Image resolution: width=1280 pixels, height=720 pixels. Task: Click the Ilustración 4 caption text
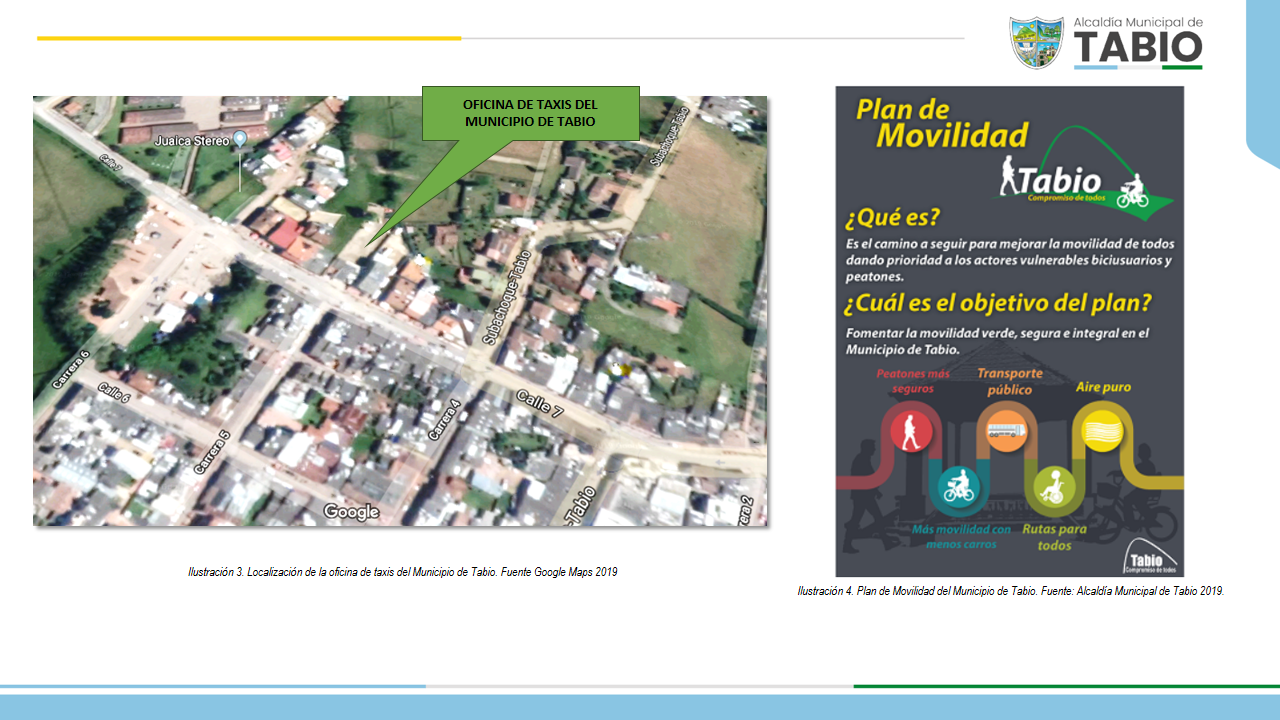pyautogui.click(x=1010, y=591)
